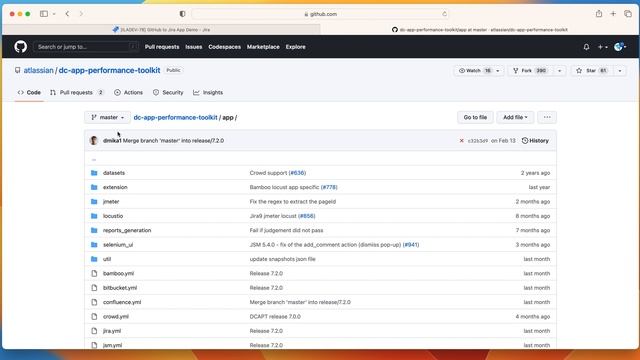The width and height of the screenshot is (640, 360).
Task: Open the more options ellipsis button
Action: 547,117
